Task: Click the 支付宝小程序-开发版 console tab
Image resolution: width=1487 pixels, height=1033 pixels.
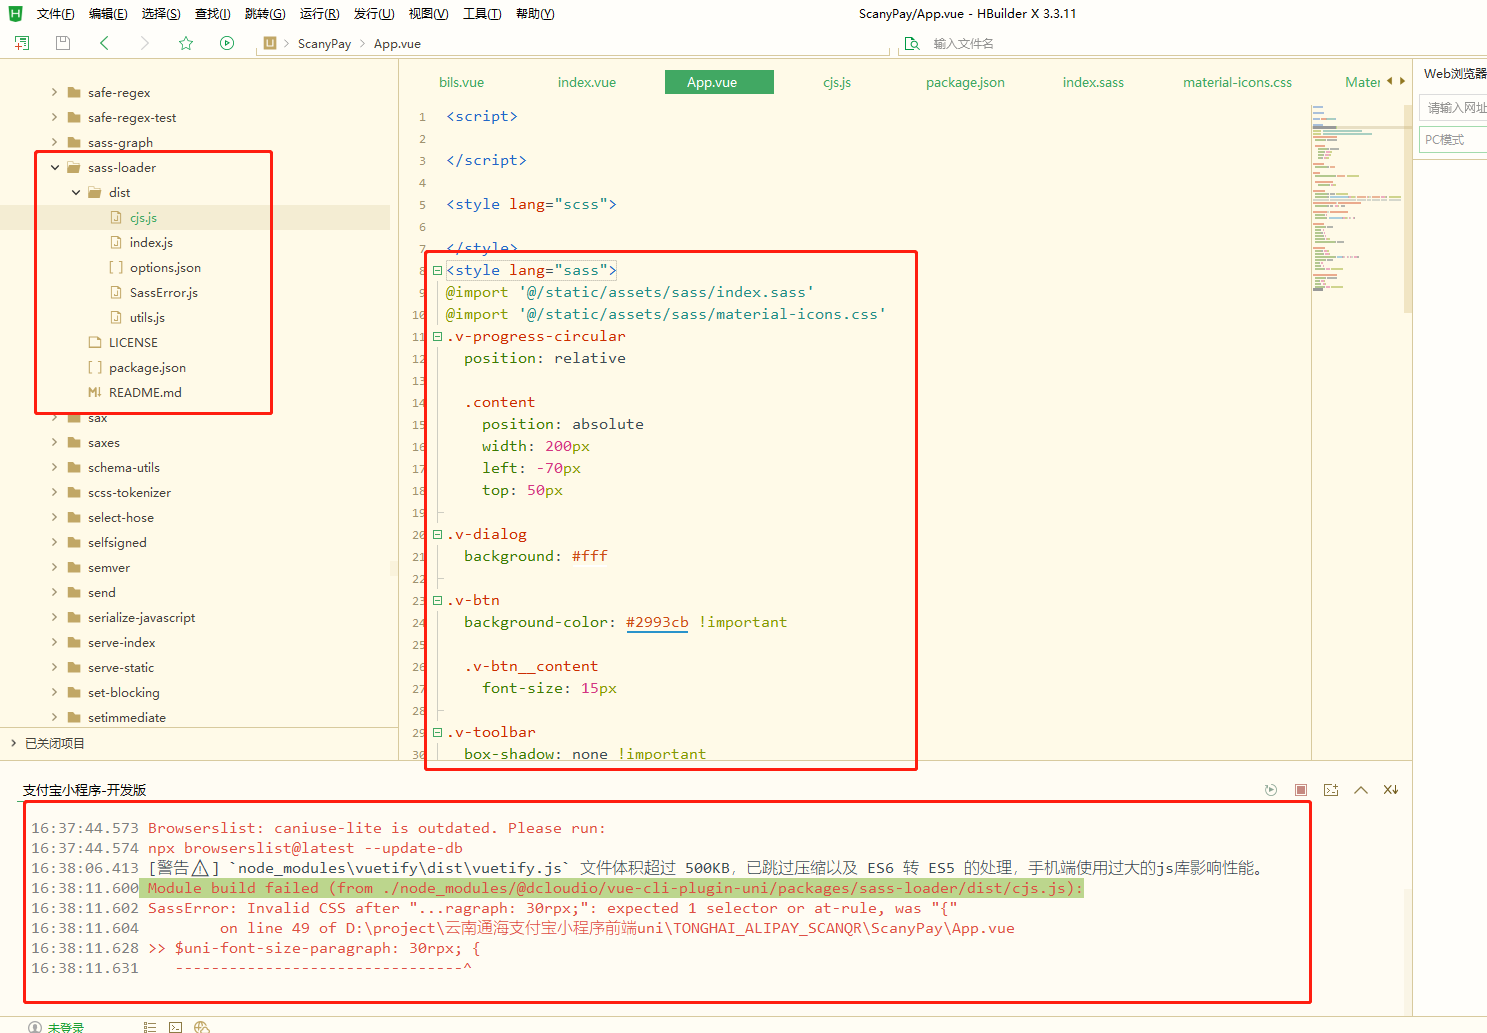Action: (85, 790)
